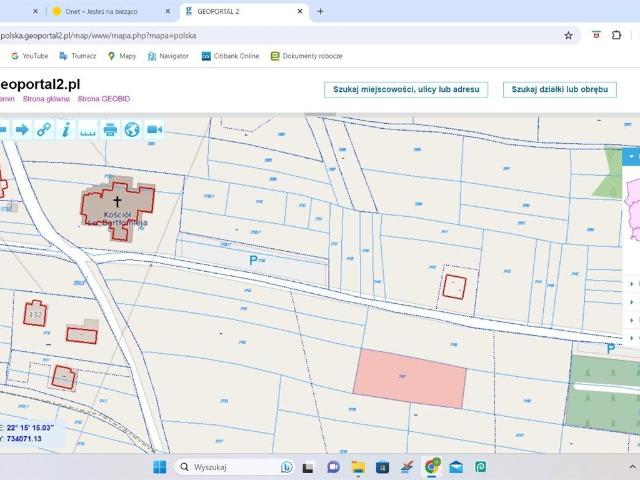The height and width of the screenshot is (480, 640).
Task: Click the next view arrow tool
Action: [x=21, y=129]
